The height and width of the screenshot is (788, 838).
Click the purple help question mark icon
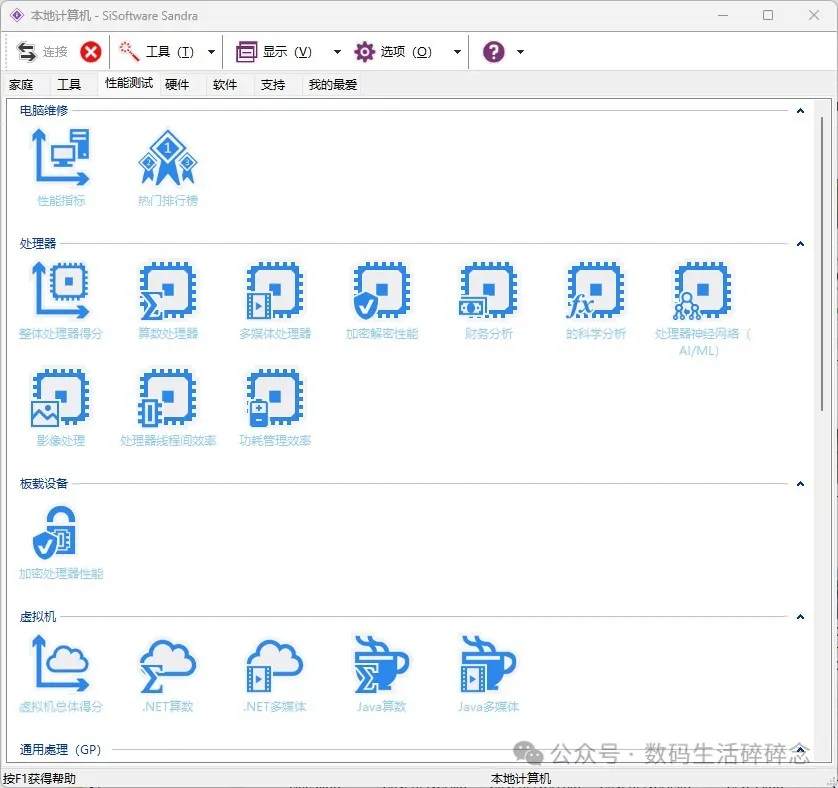[493, 52]
